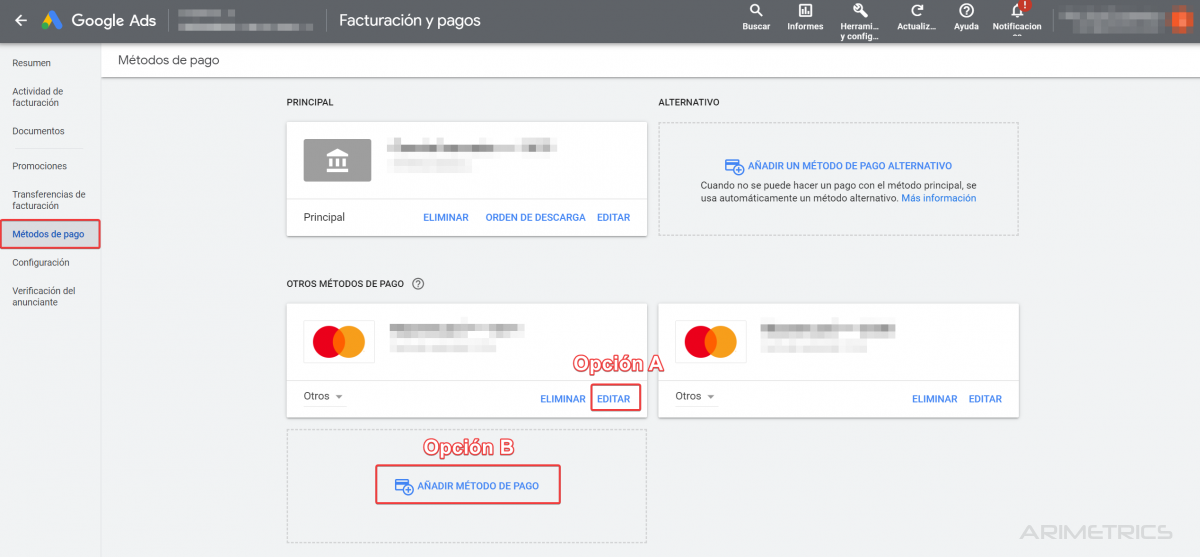Open Actividad de facturación in sidebar

[37, 97]
